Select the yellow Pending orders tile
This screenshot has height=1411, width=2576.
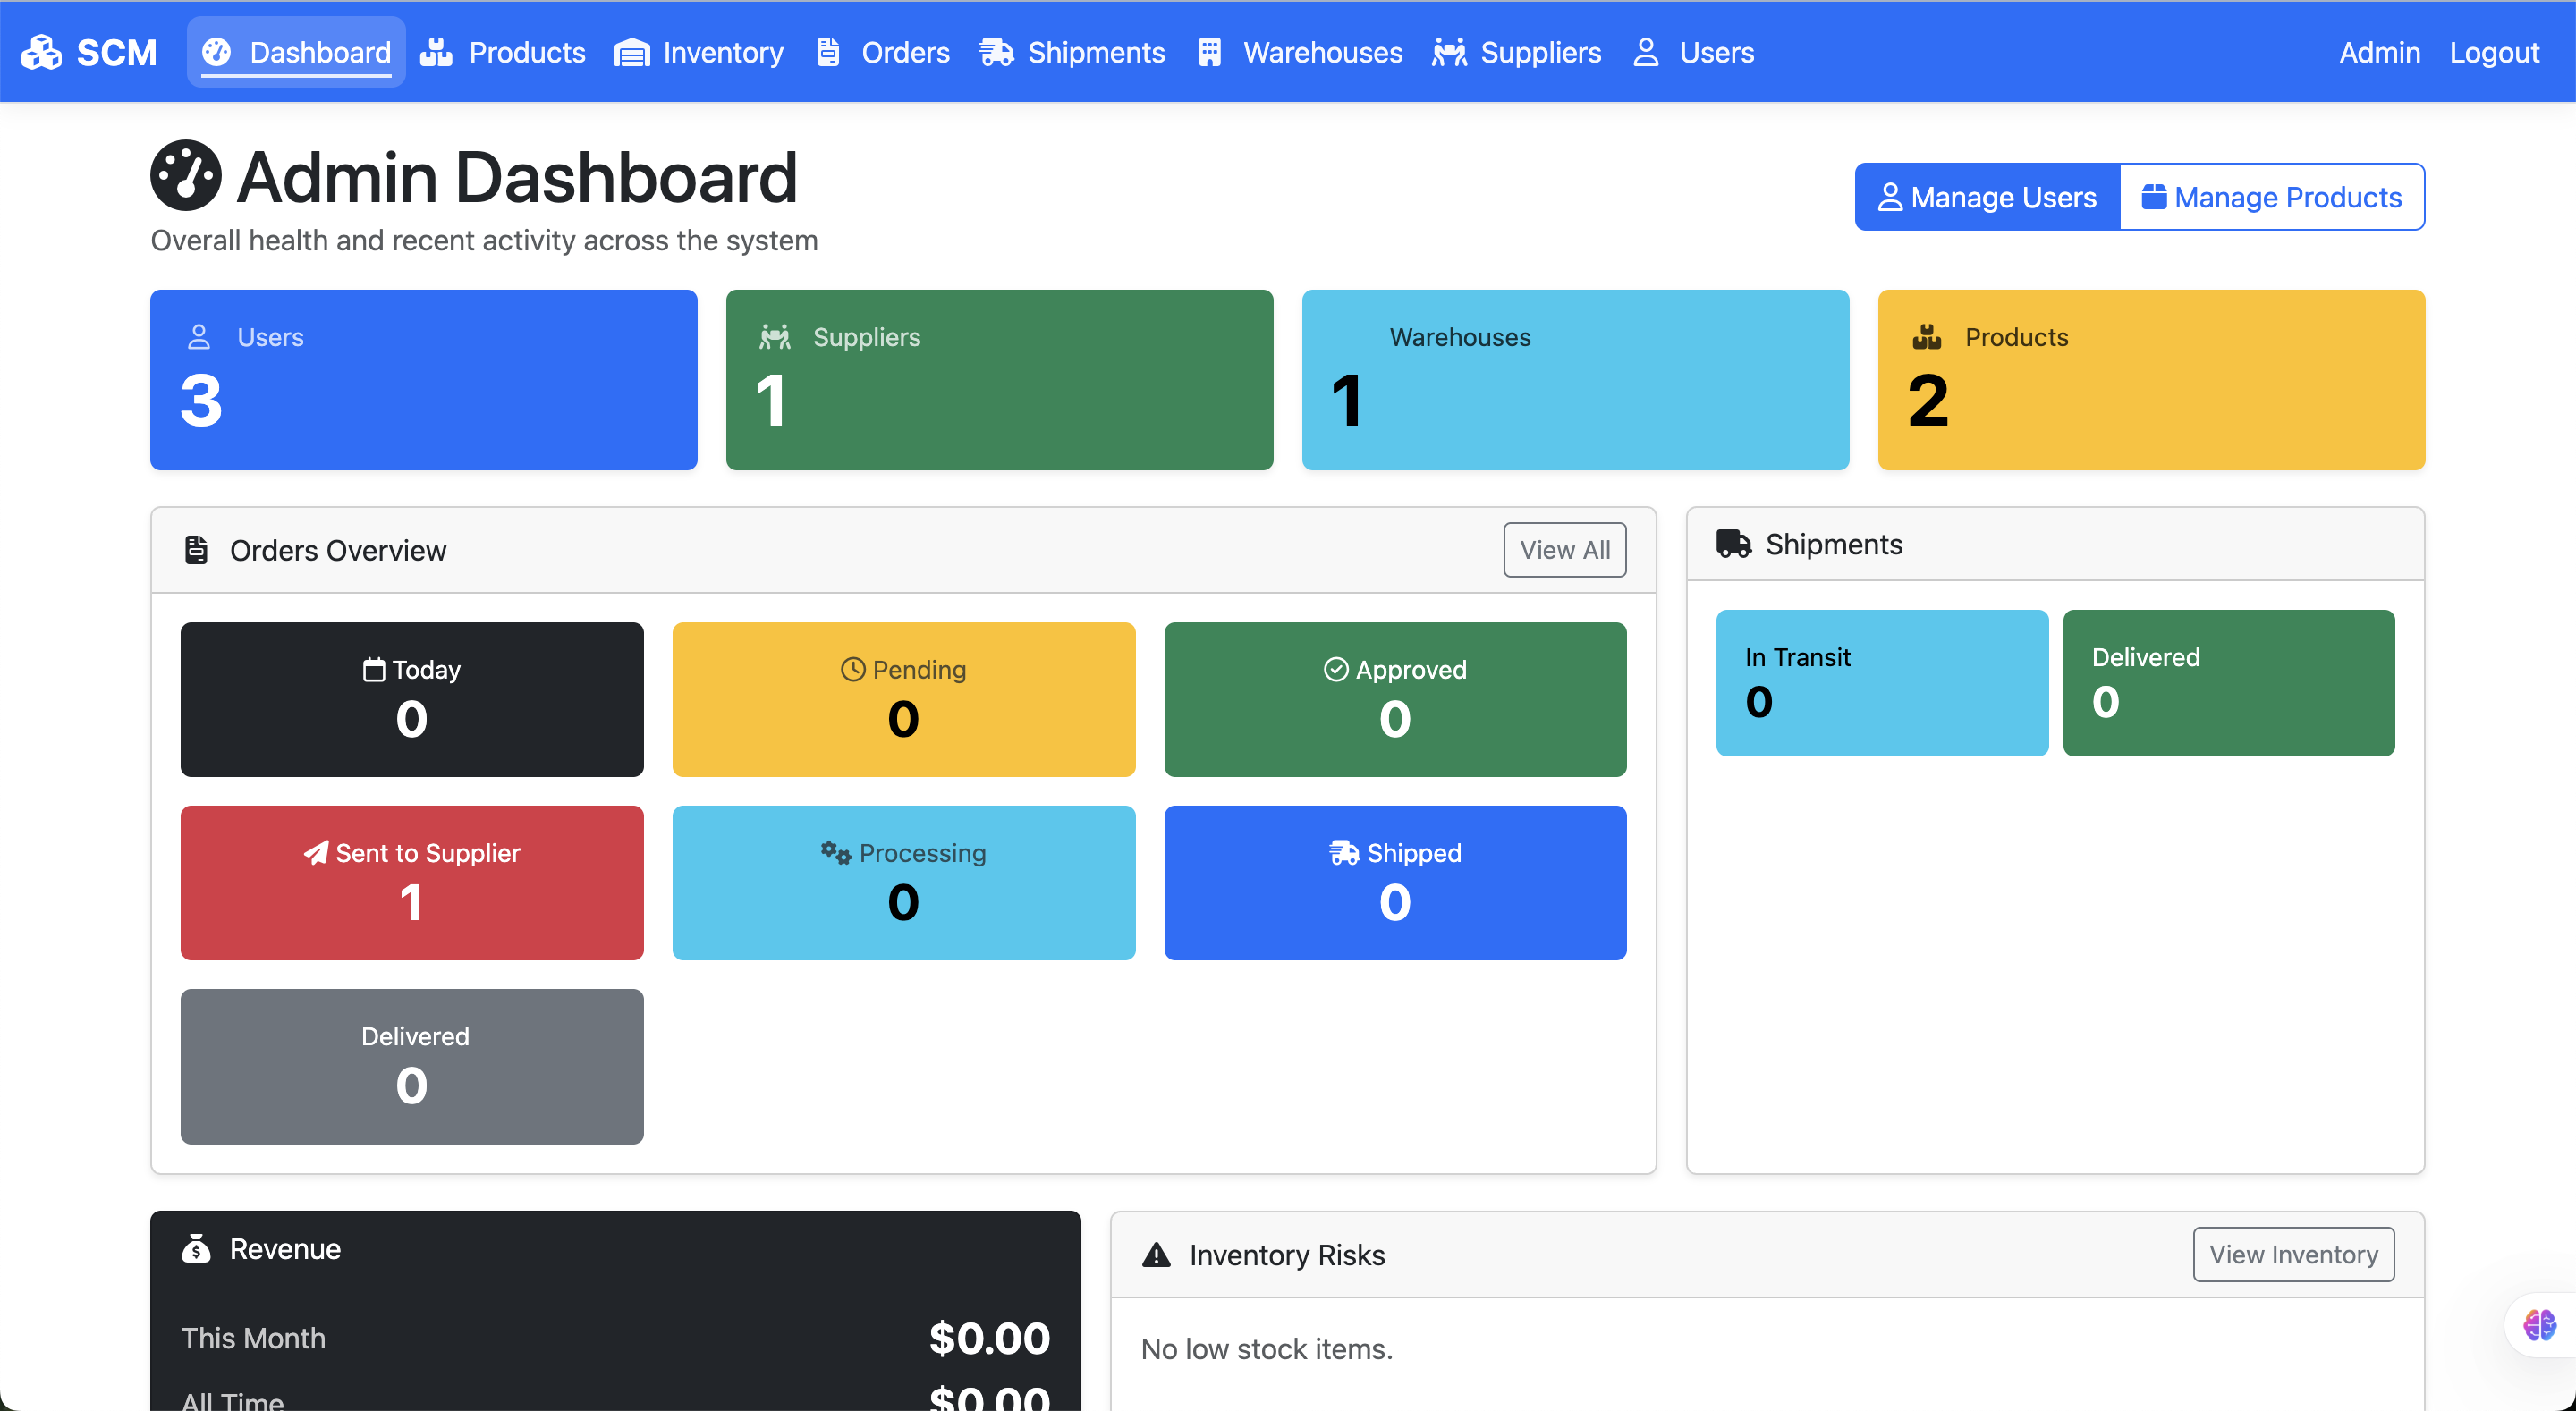(x=903, y=699)
